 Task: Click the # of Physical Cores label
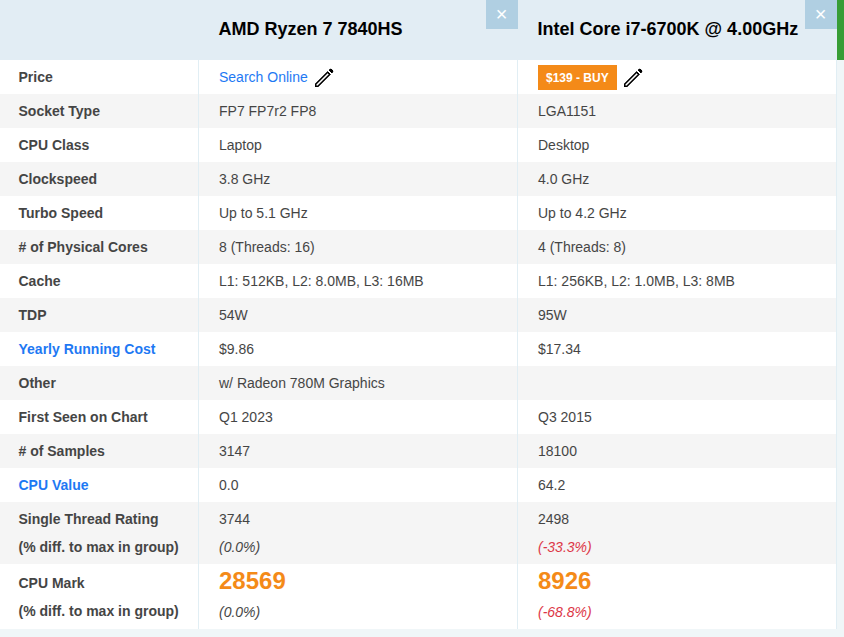click(83, 247)
